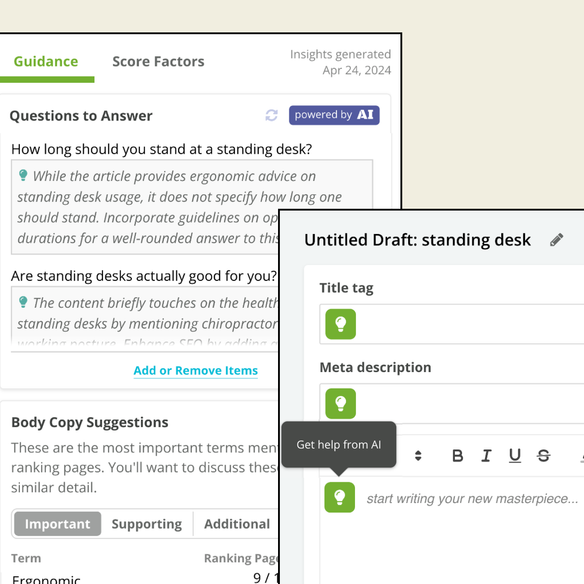Click the Meta description input field

[x=451, y=403]
